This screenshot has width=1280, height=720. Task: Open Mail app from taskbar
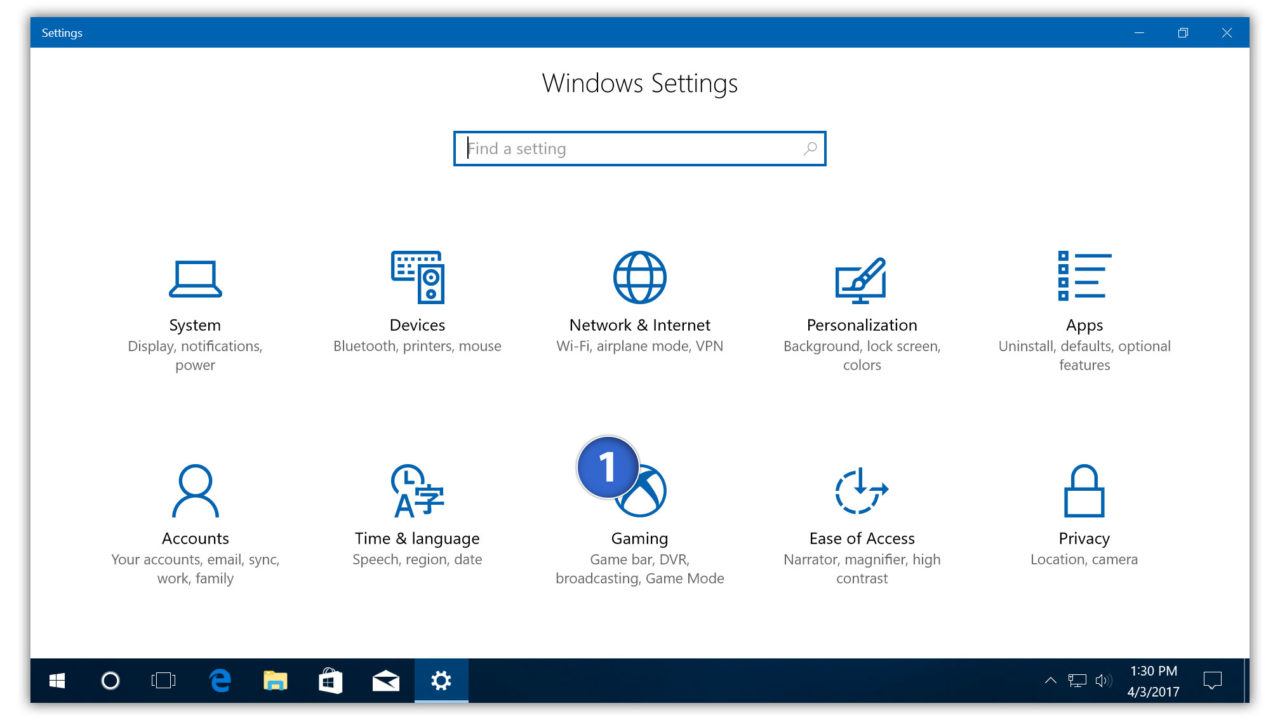tap(385, 681)
